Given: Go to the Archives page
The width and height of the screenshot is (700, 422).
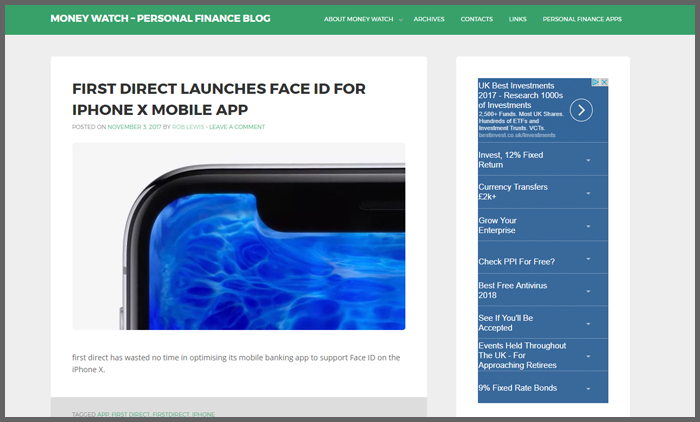Looking at the screenshot, I should coord(429,19).
